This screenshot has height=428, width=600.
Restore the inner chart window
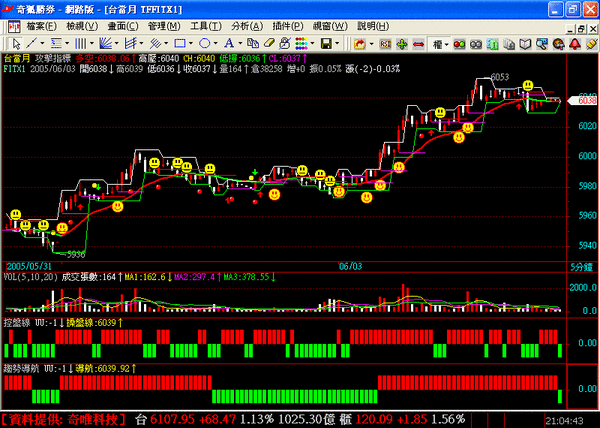click(x=582, y=29)
